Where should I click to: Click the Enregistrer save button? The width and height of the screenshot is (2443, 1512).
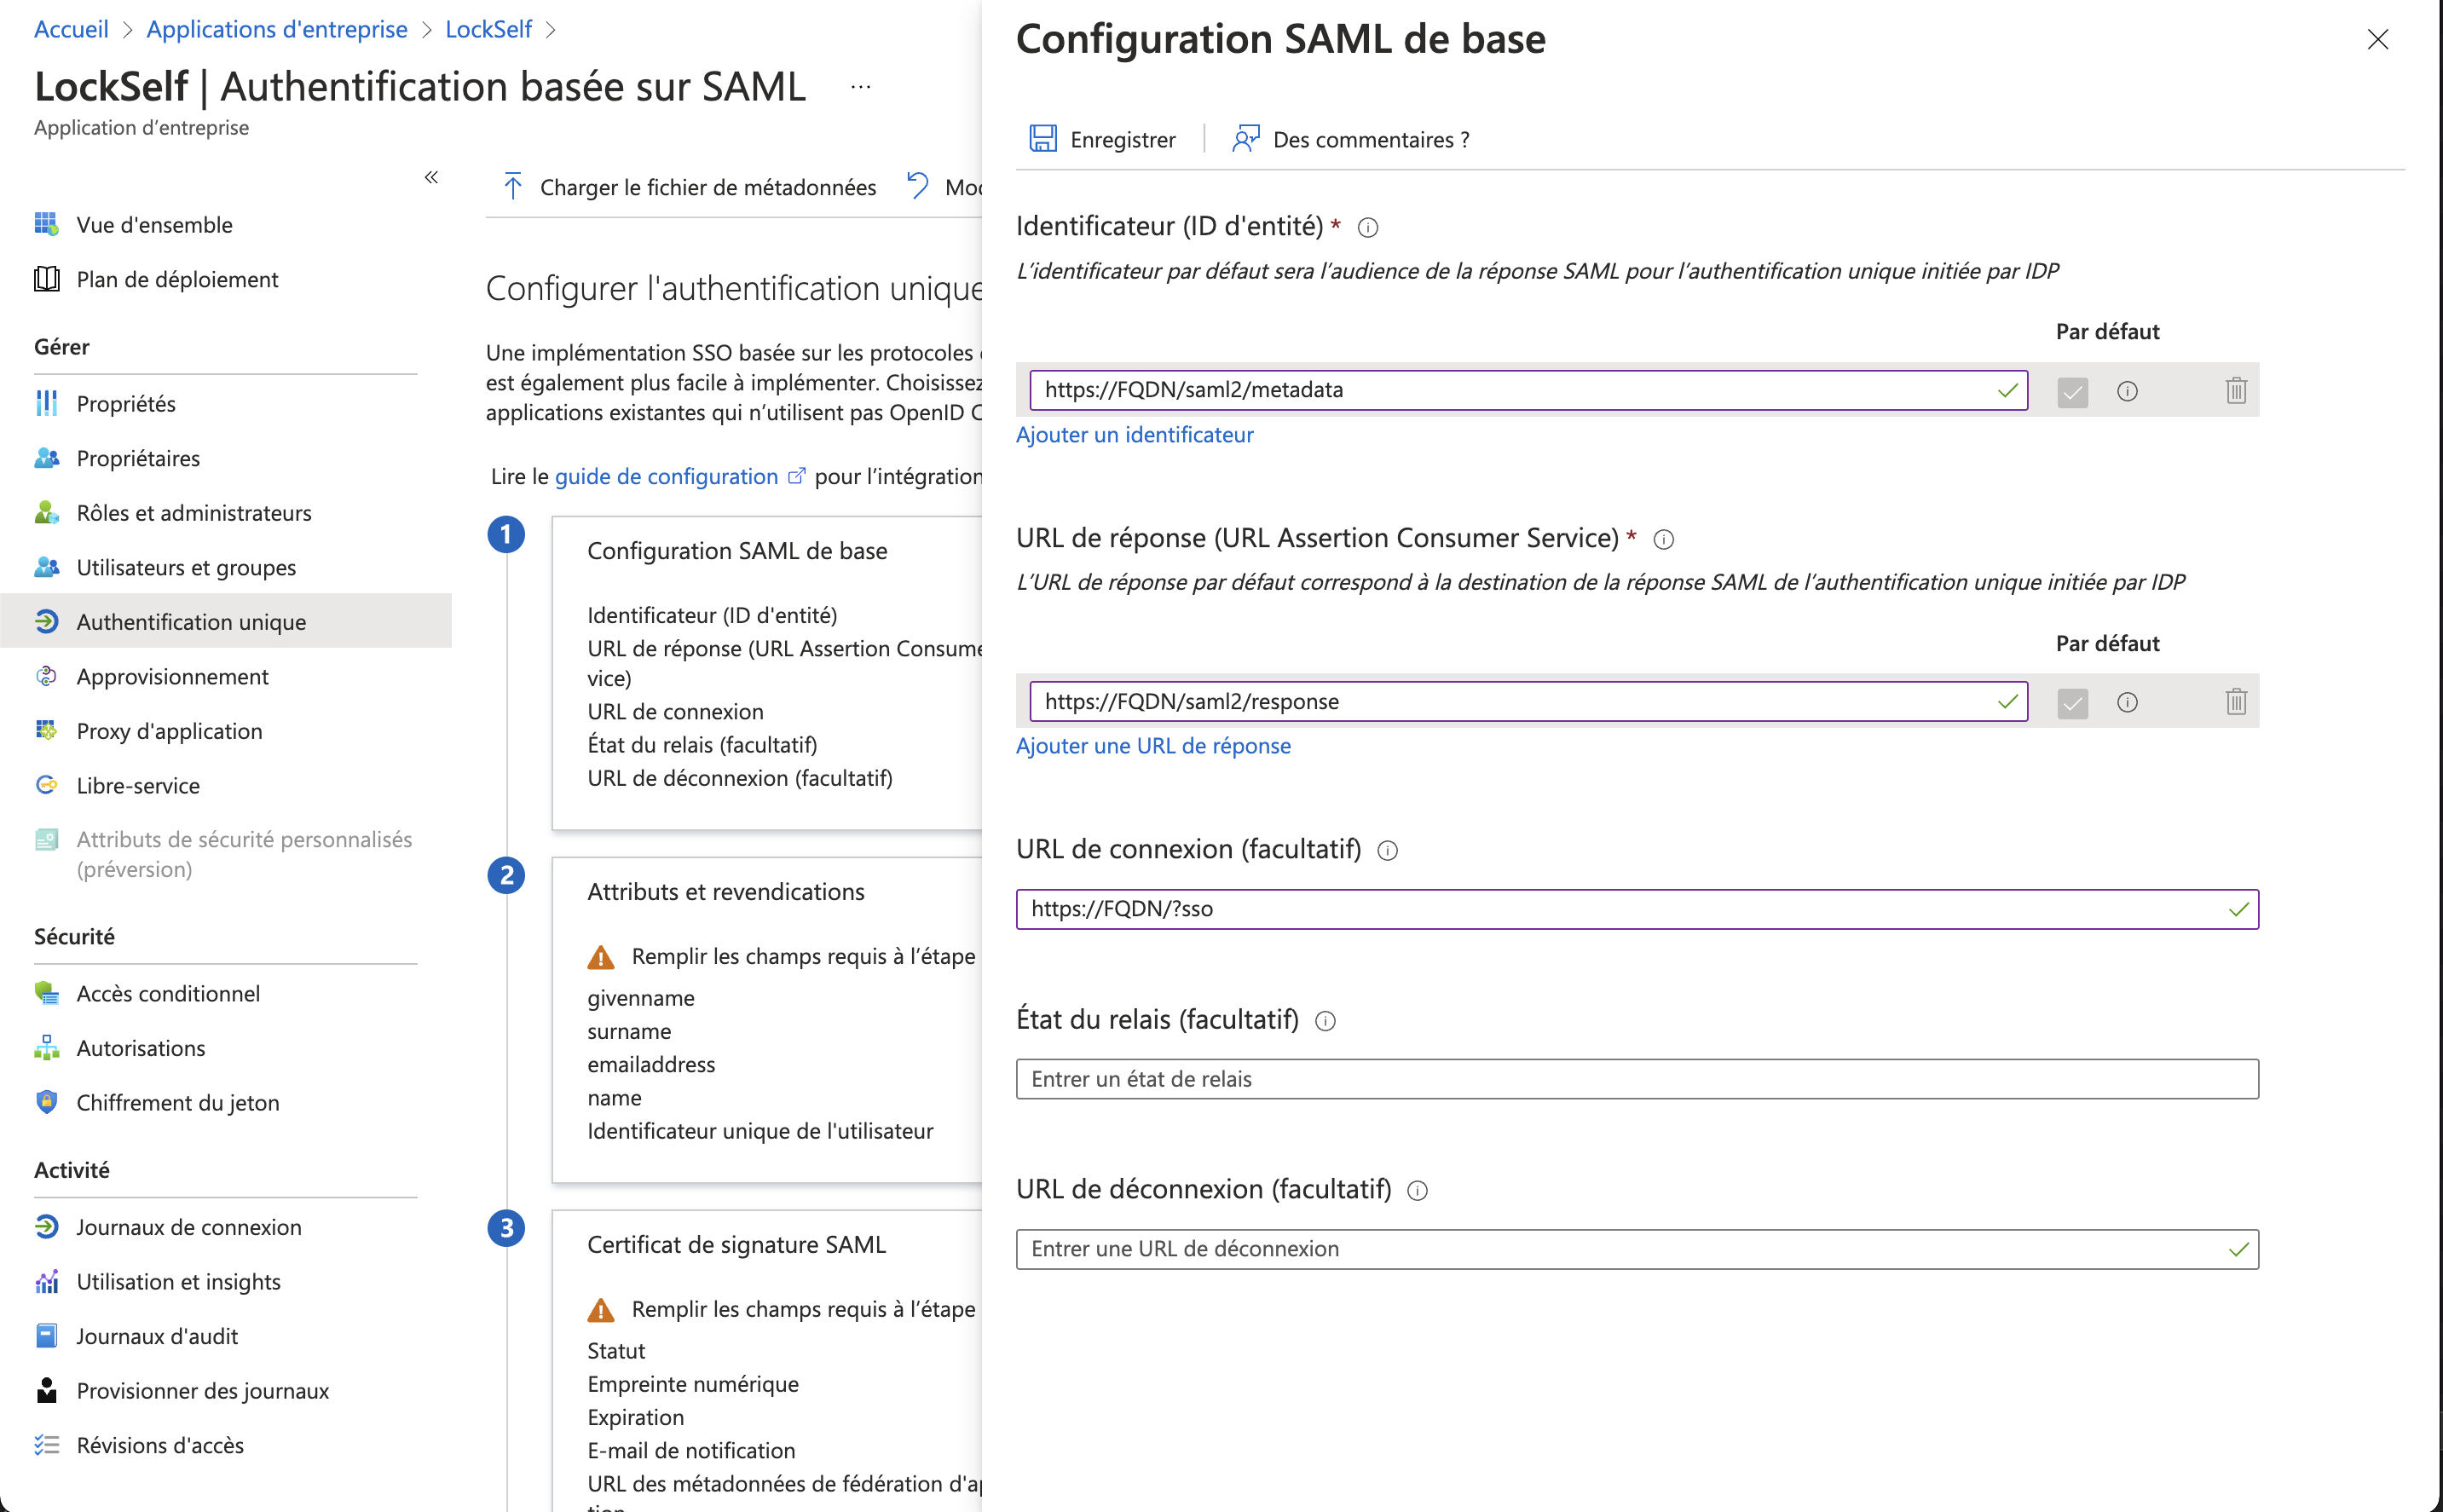tap(1103, 139)
